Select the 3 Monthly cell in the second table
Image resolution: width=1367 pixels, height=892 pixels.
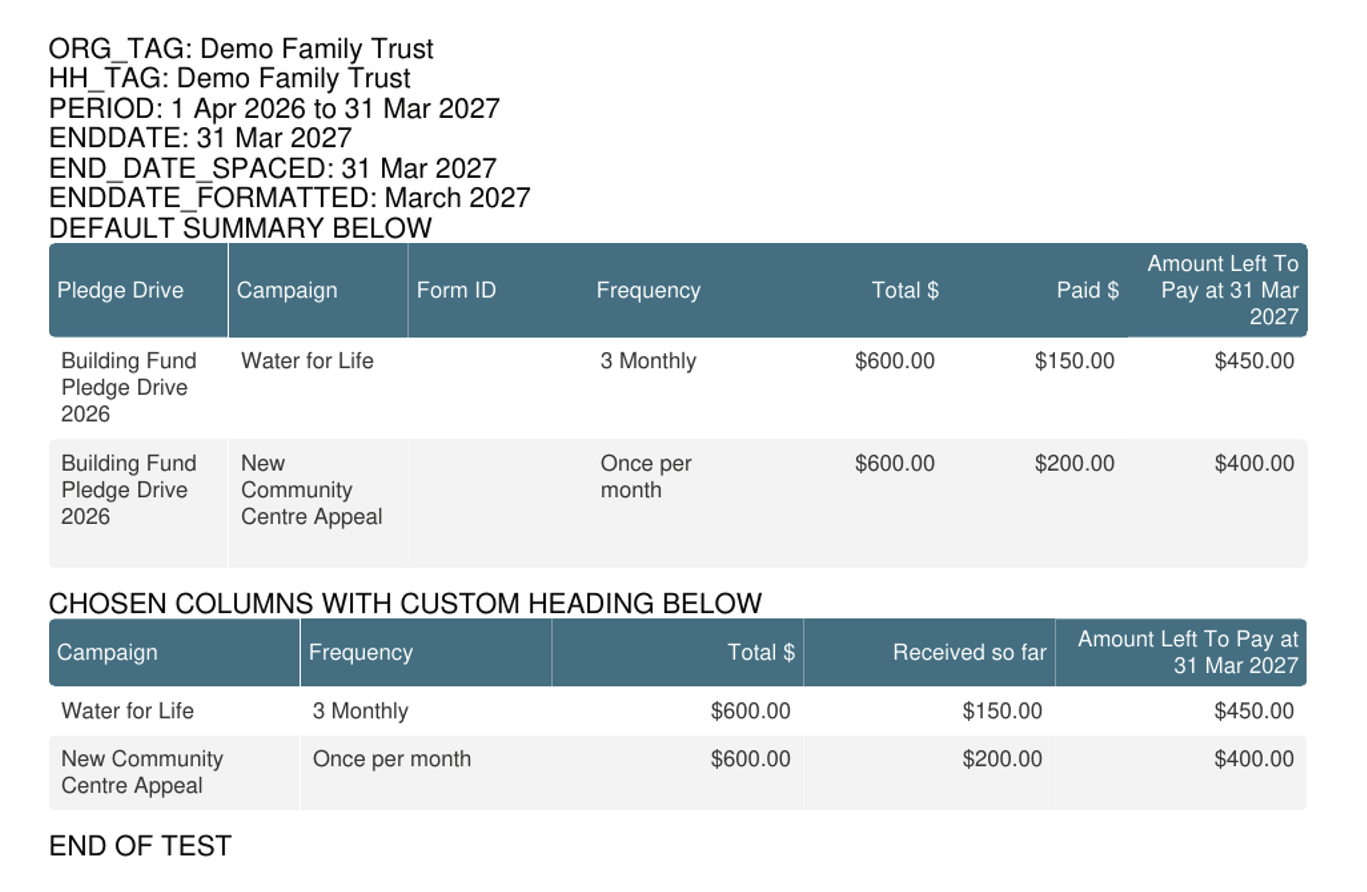(361, 711)
